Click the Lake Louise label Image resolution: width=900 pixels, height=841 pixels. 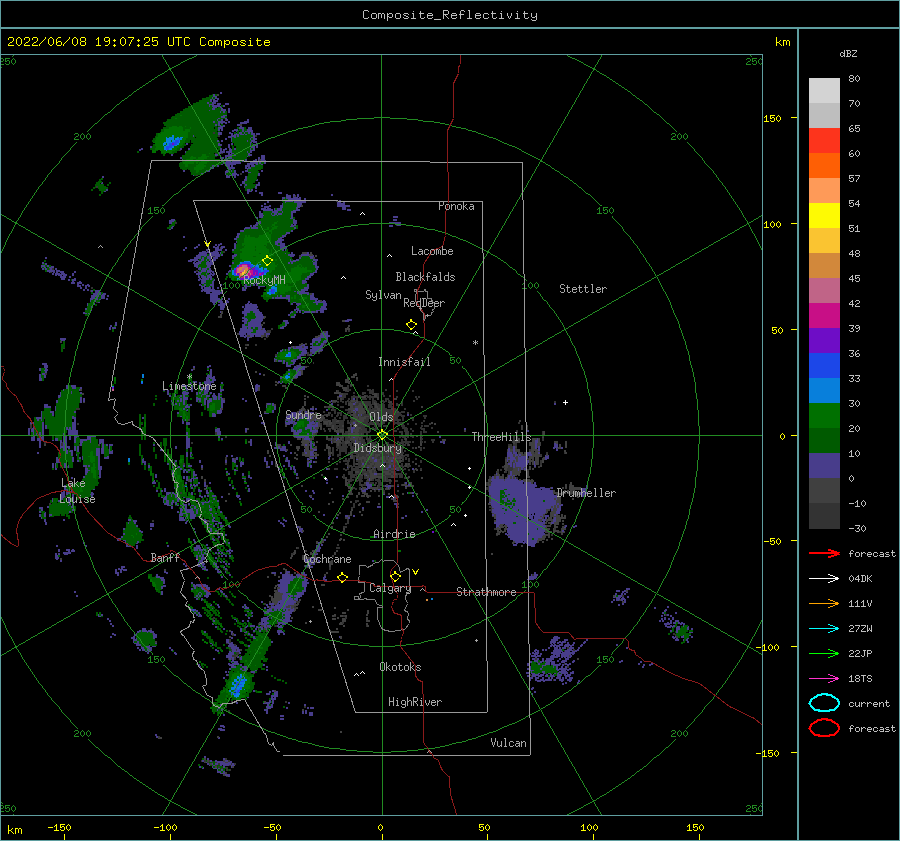(x=77, y=491)
